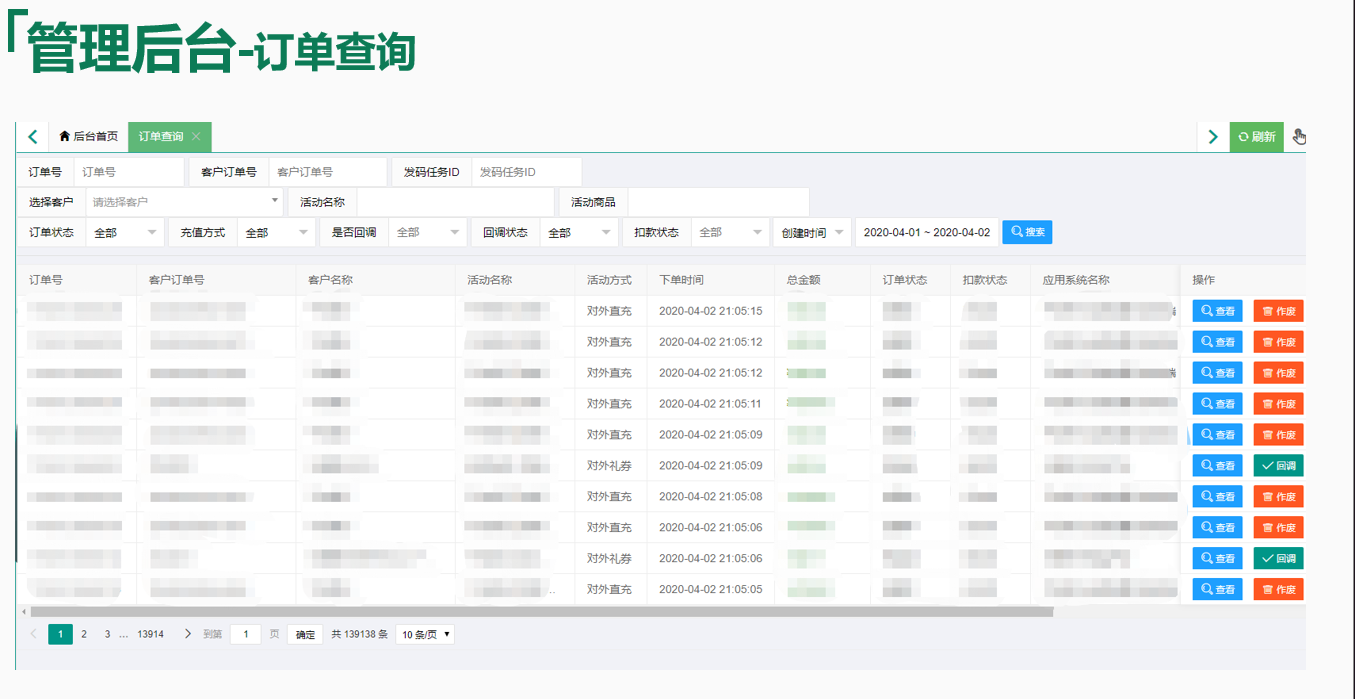
Task: Open the 后台首页 home tab
Action: [88, 137]
